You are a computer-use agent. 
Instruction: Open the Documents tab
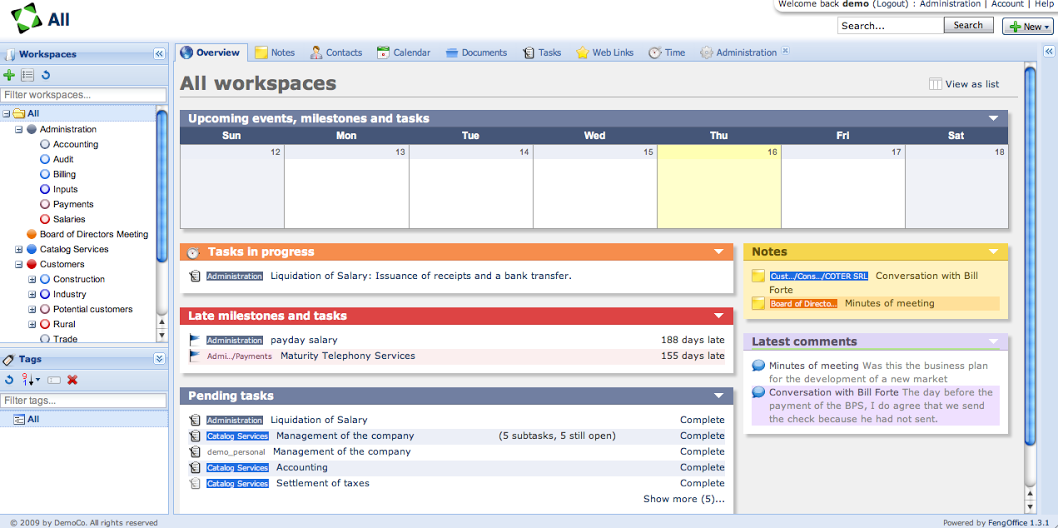tap(476, 53)
